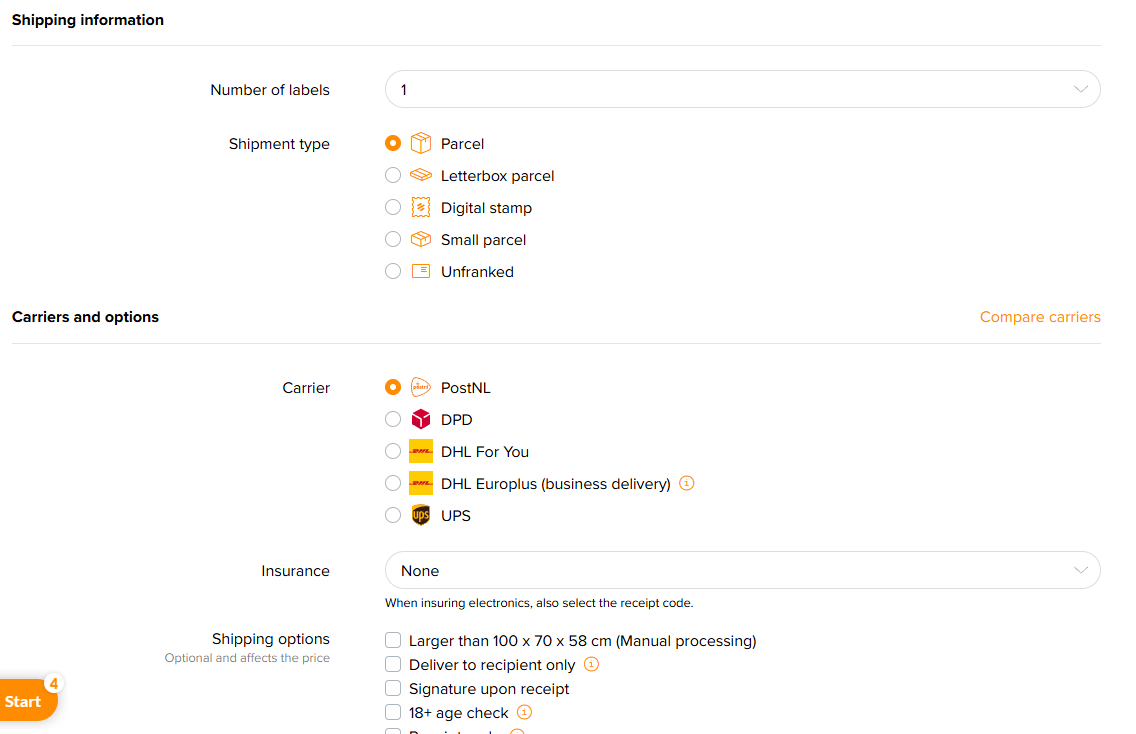Select the Unfranked shipment type radio
Screen dimensions: 1136x734
393,272
